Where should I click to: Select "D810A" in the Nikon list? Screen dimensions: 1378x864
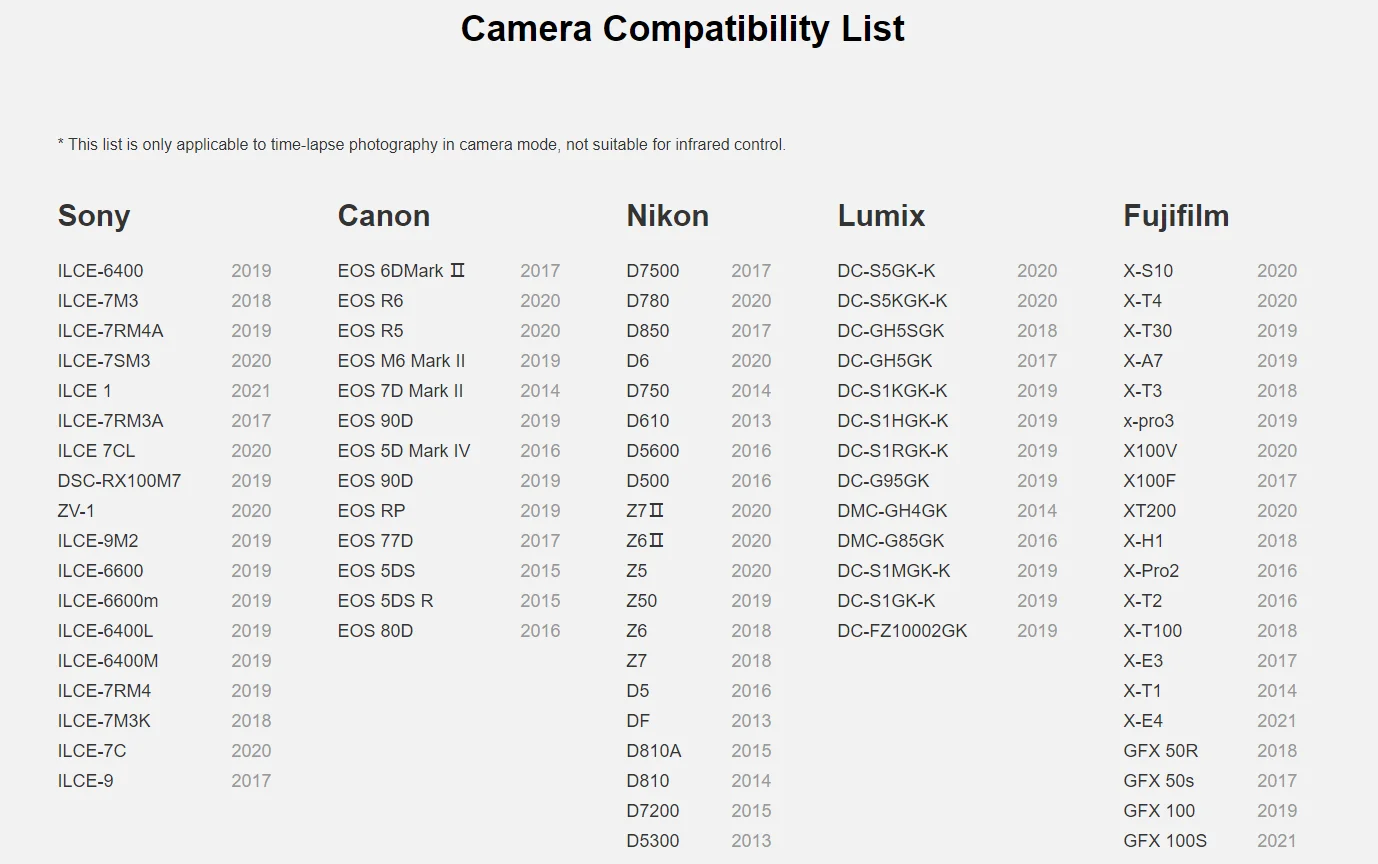click(x=654, y=751)
